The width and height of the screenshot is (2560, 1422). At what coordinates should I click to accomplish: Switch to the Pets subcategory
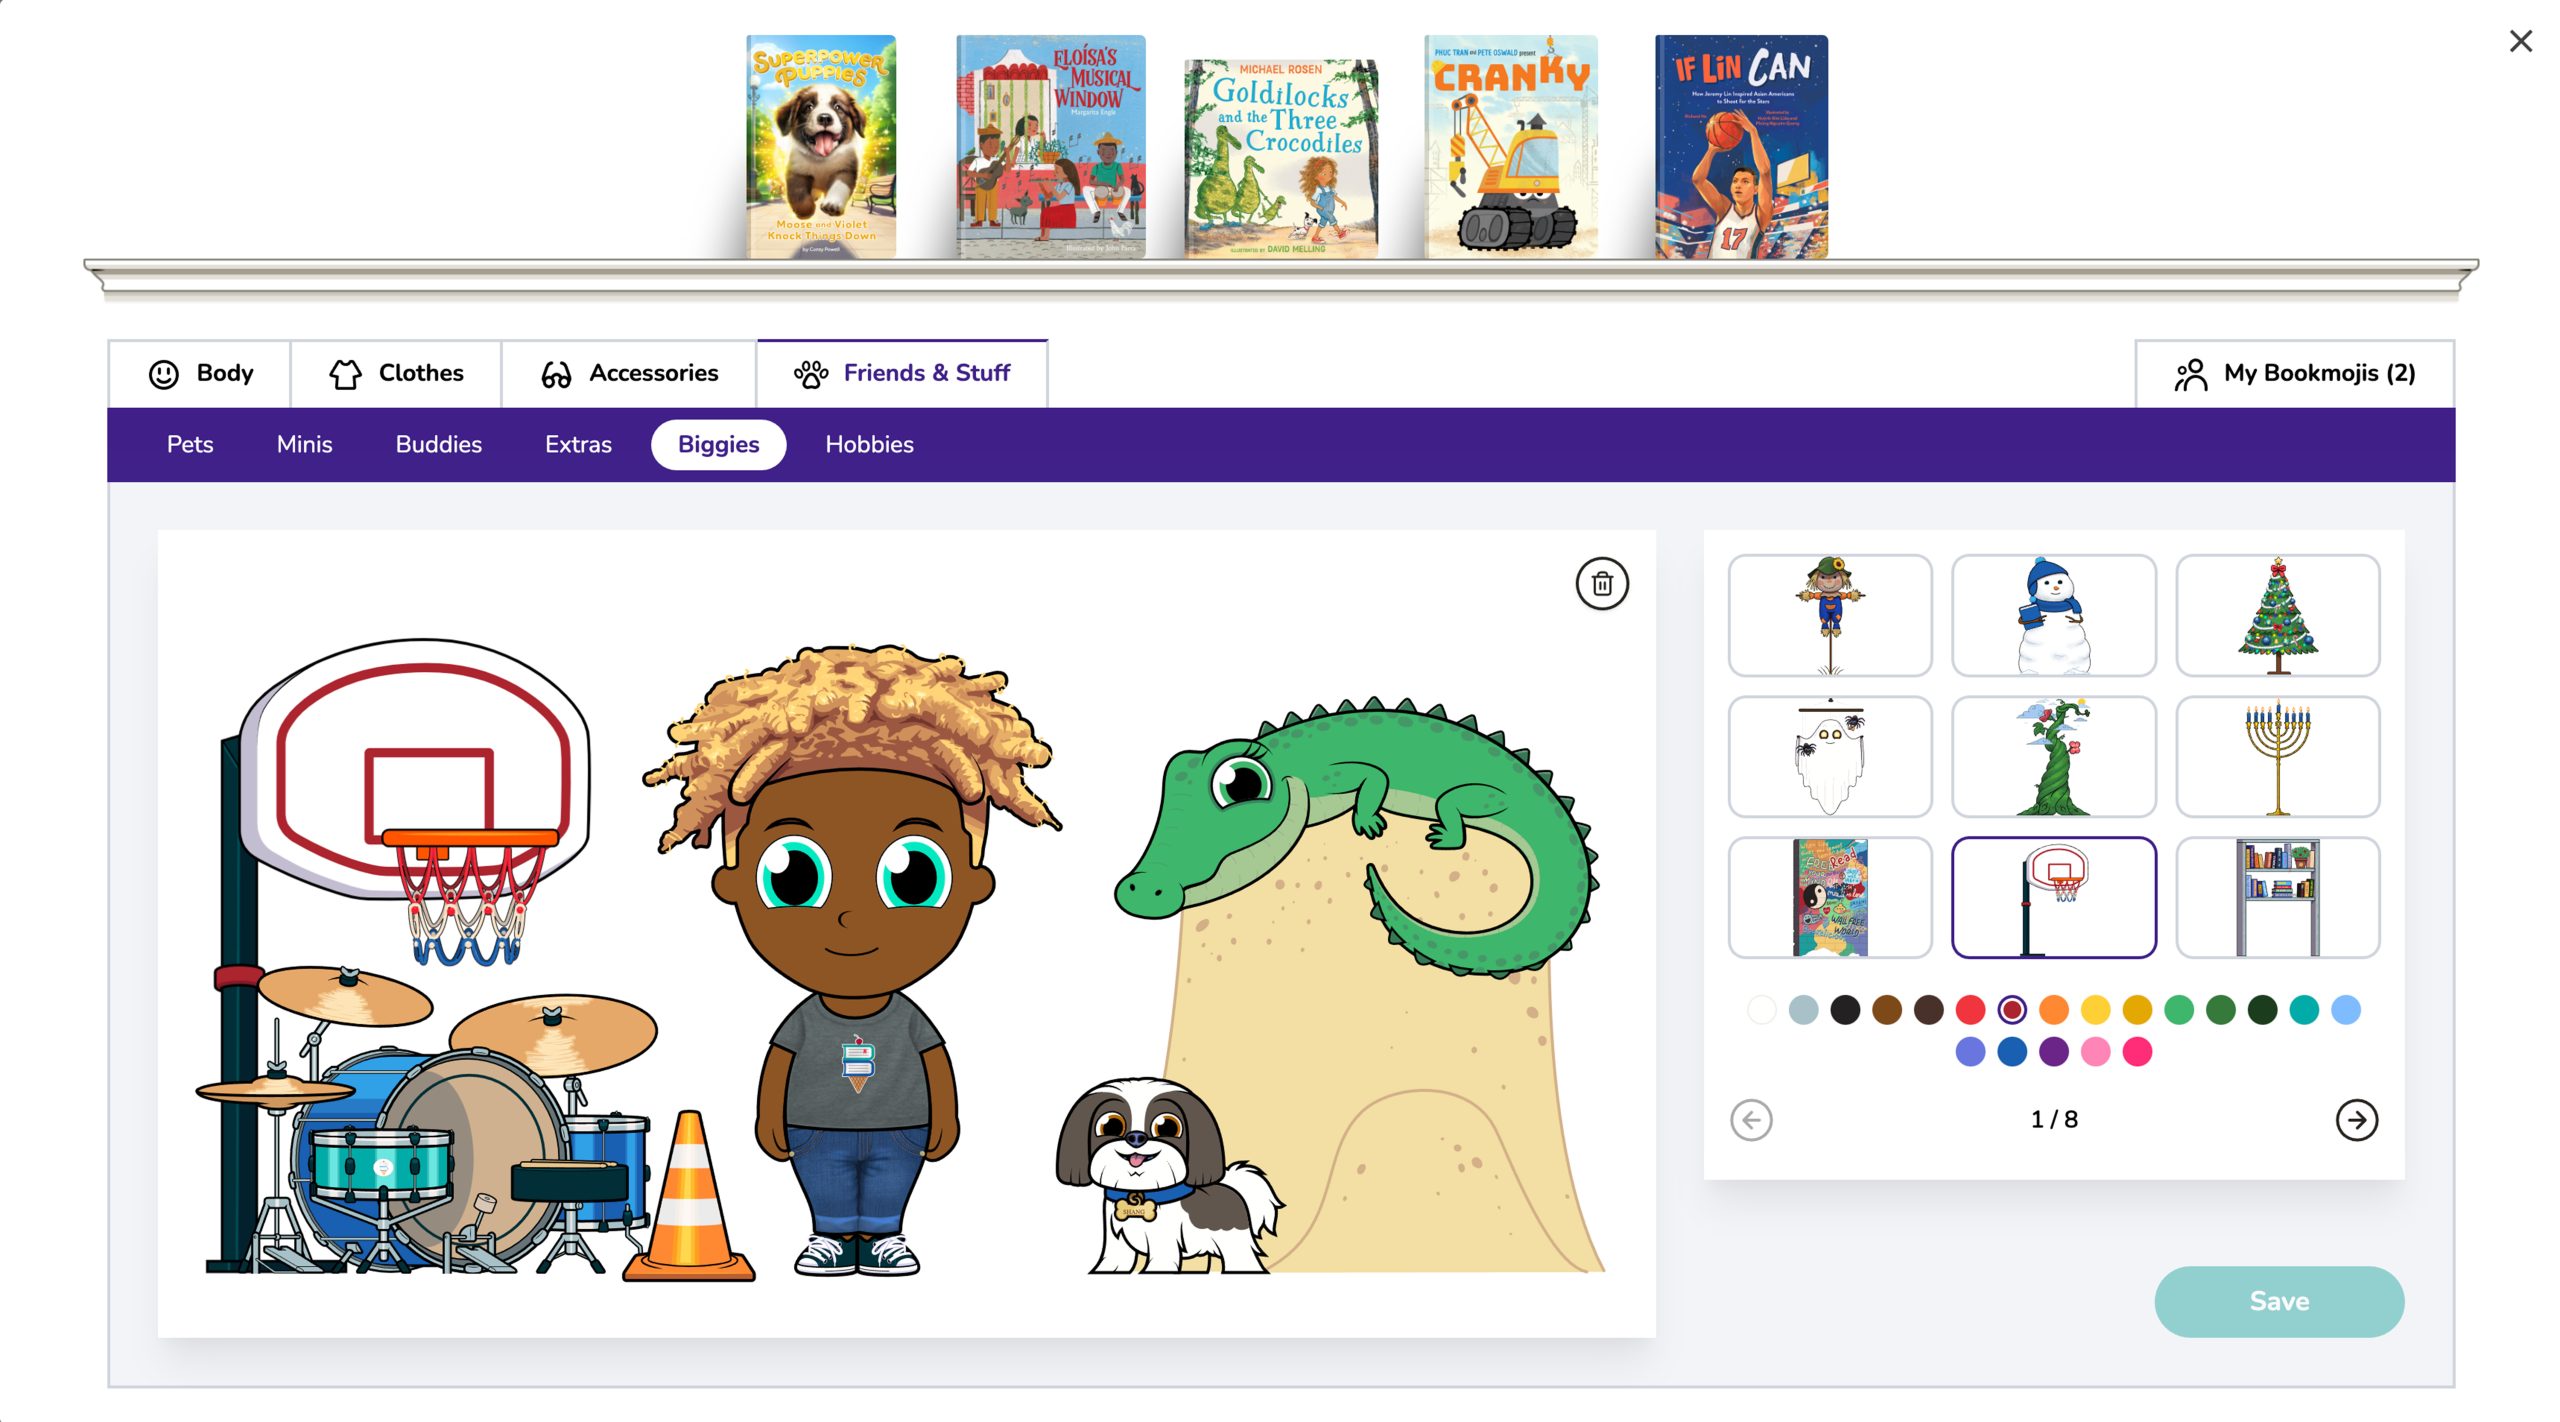point(189,444)
